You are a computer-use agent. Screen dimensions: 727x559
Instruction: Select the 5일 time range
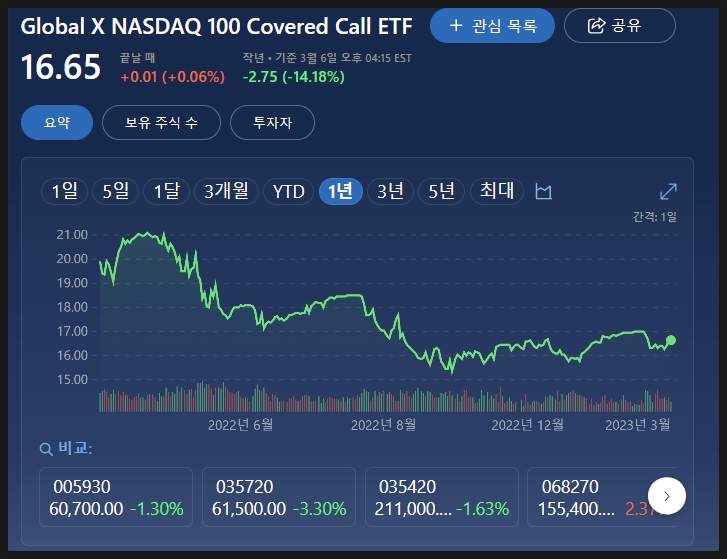(115, 191)
